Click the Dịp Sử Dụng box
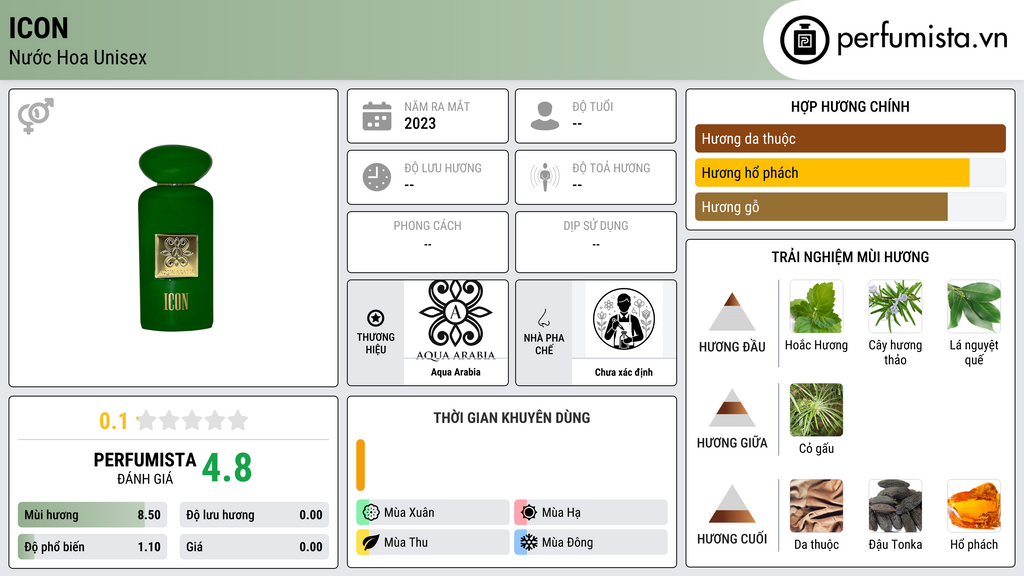The width and height of the screenshot is (1024, 576). pyautogui.click(x=596, y=242)
